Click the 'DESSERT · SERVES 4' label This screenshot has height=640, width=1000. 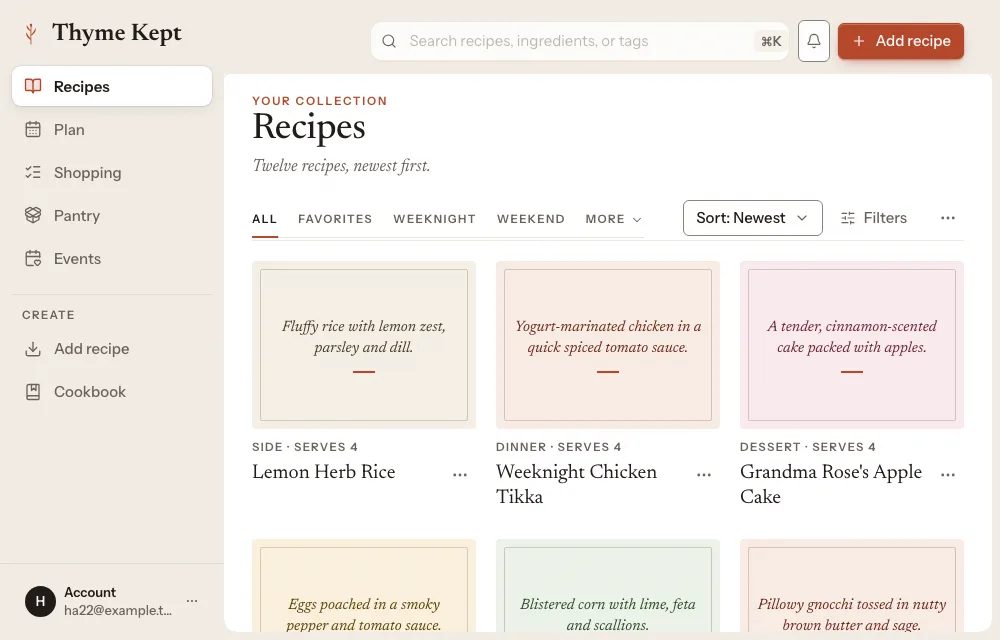[x=808, y=447]
